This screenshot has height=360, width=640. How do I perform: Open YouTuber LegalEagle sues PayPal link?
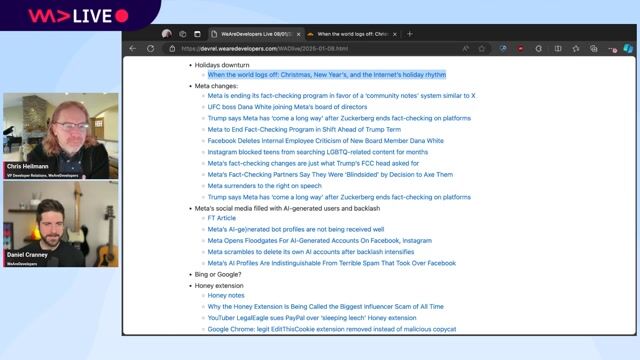click(312, 318)
